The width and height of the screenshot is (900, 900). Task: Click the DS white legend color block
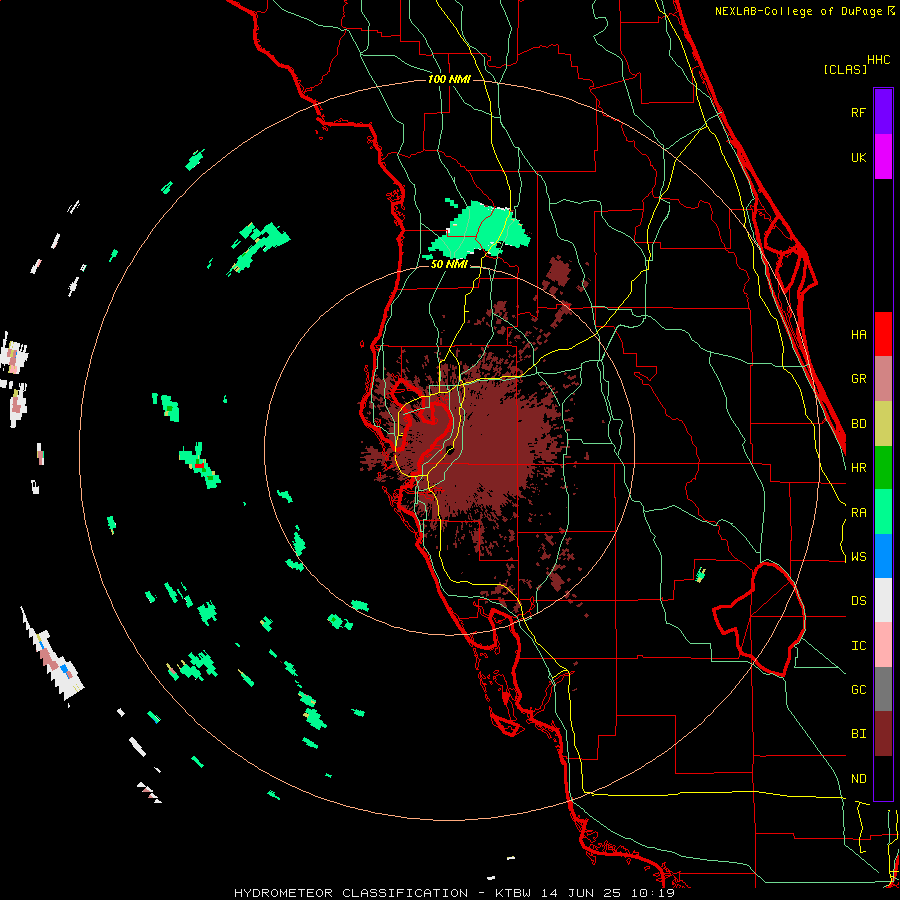(883, 600)
